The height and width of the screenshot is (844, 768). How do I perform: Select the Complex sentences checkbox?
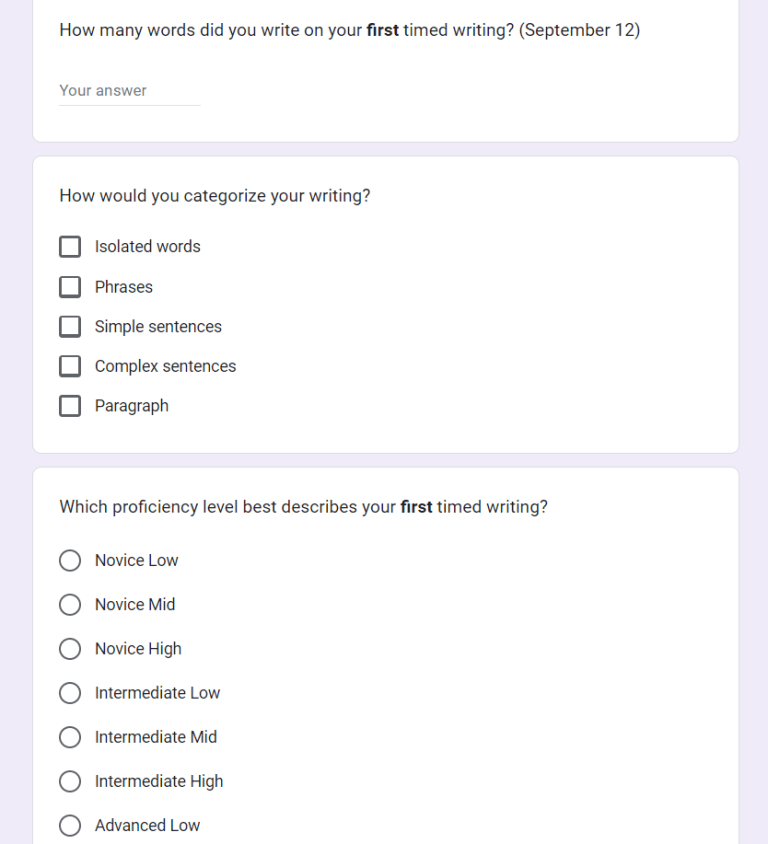click(x=70, y=367)
